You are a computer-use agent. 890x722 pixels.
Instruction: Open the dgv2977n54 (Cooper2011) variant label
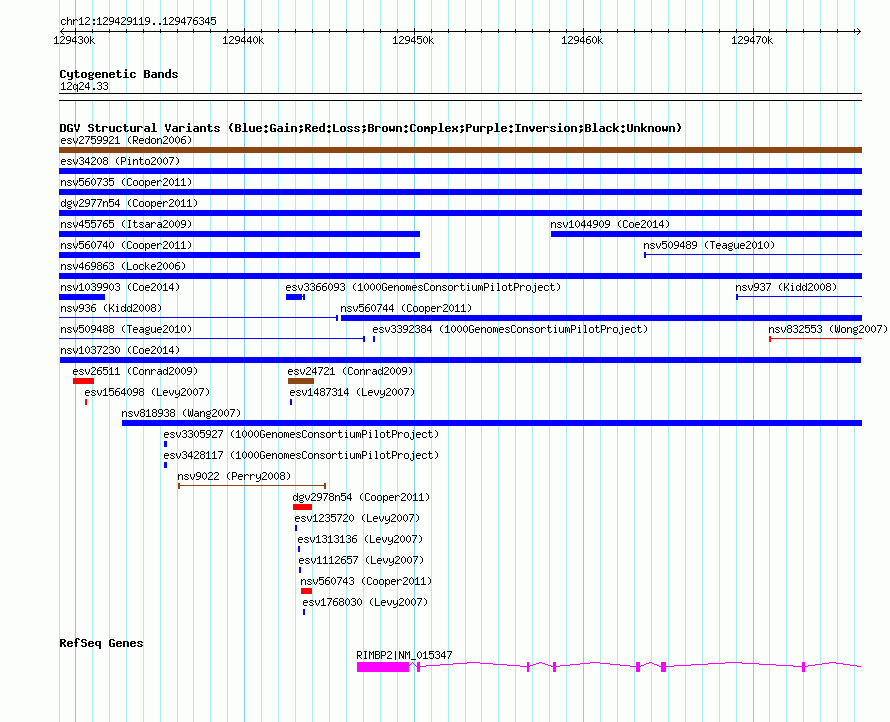[x=129, y=203]
